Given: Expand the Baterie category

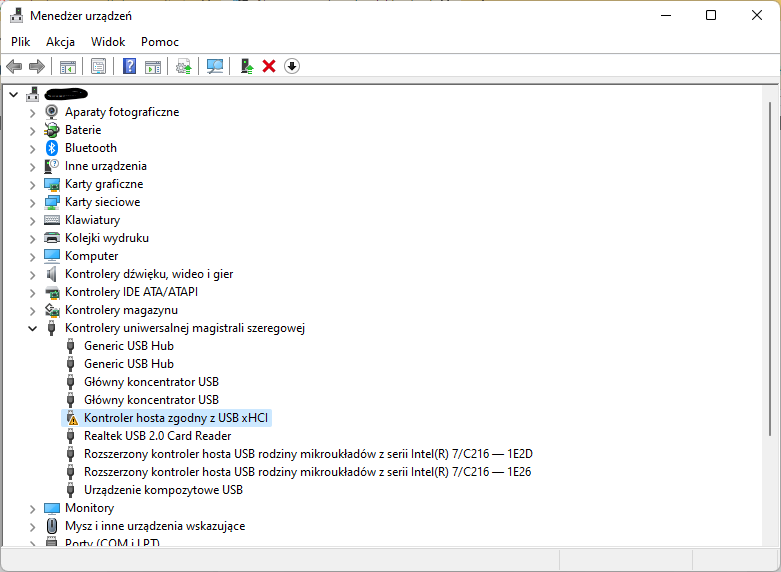Looking at the screenshot, I should tap(33, 131).
